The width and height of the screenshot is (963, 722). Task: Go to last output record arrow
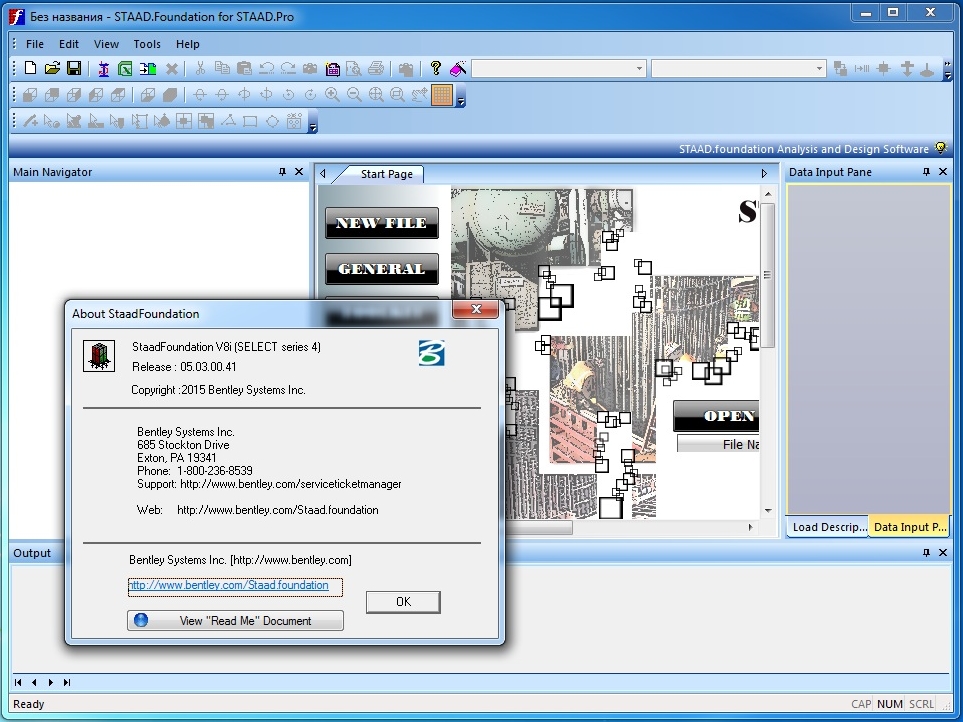[x=67, y=682]
